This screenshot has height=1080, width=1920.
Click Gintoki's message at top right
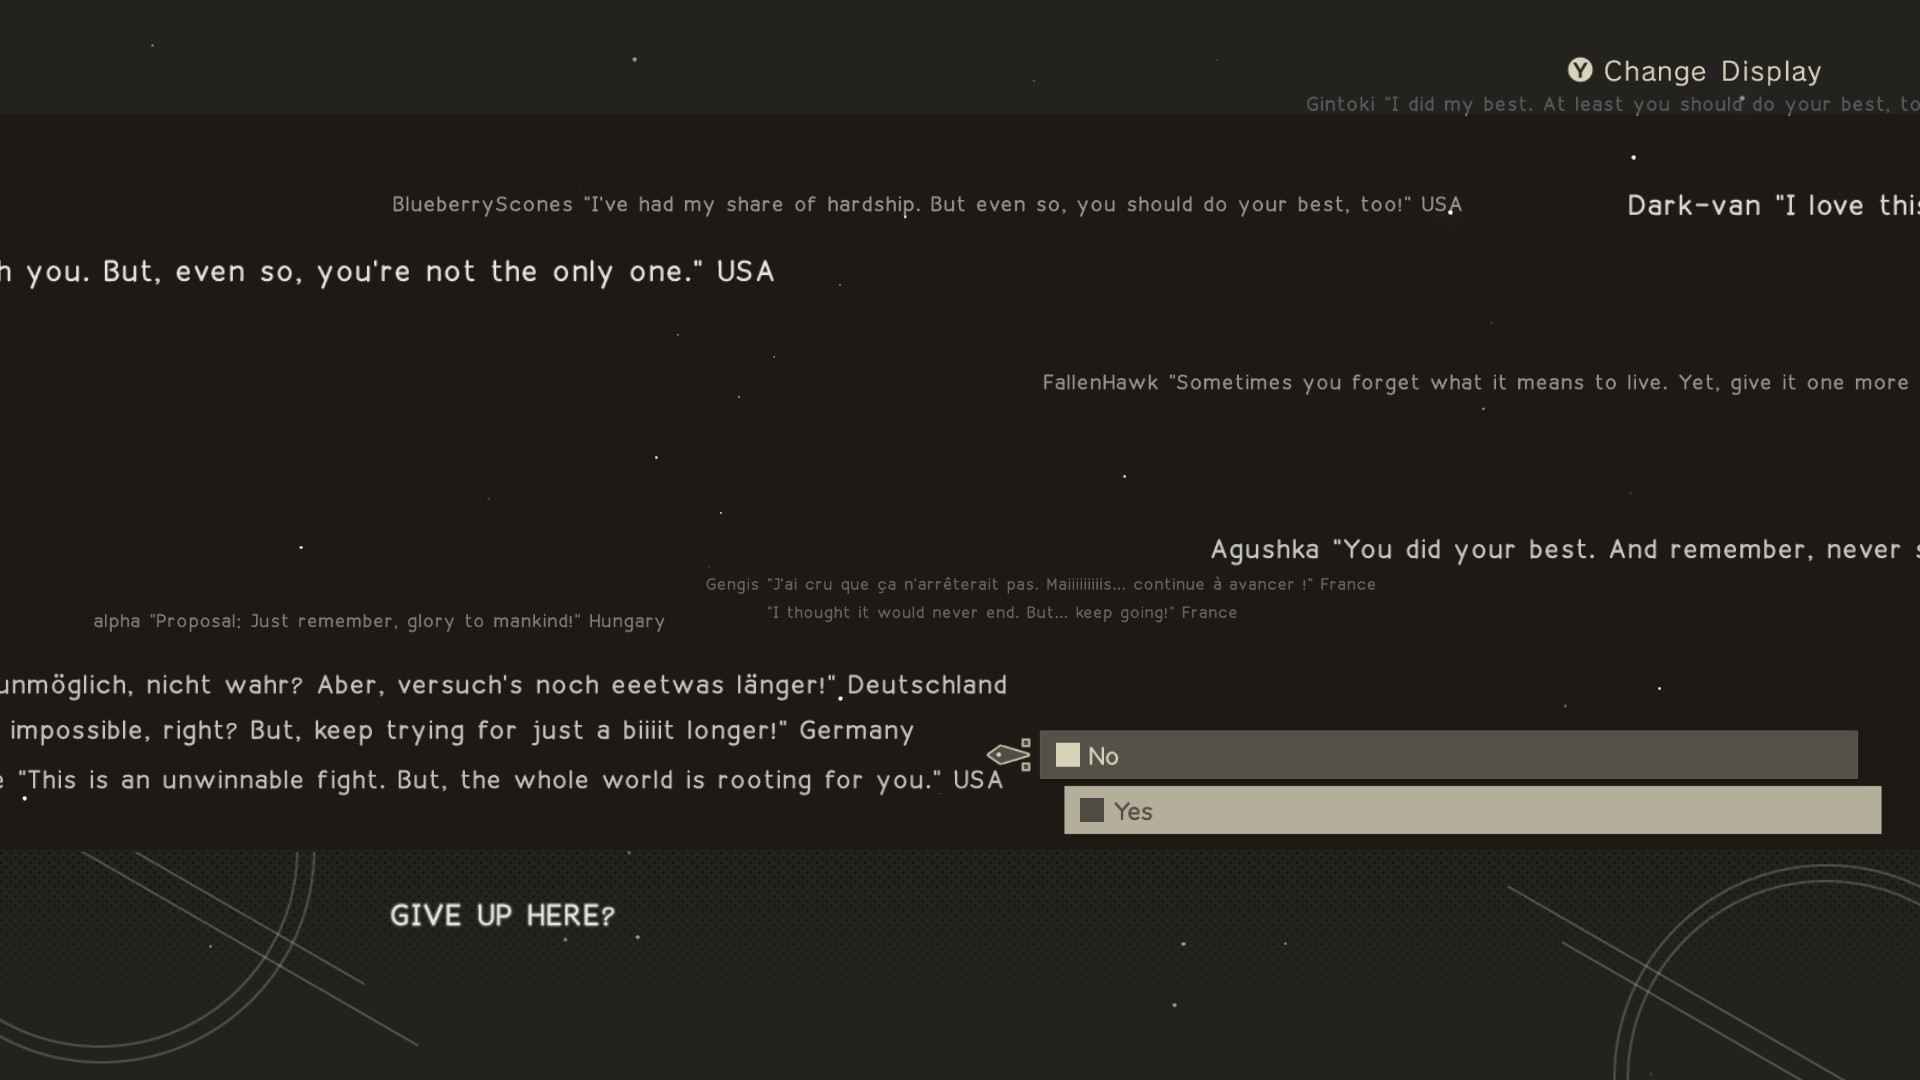1610,104
